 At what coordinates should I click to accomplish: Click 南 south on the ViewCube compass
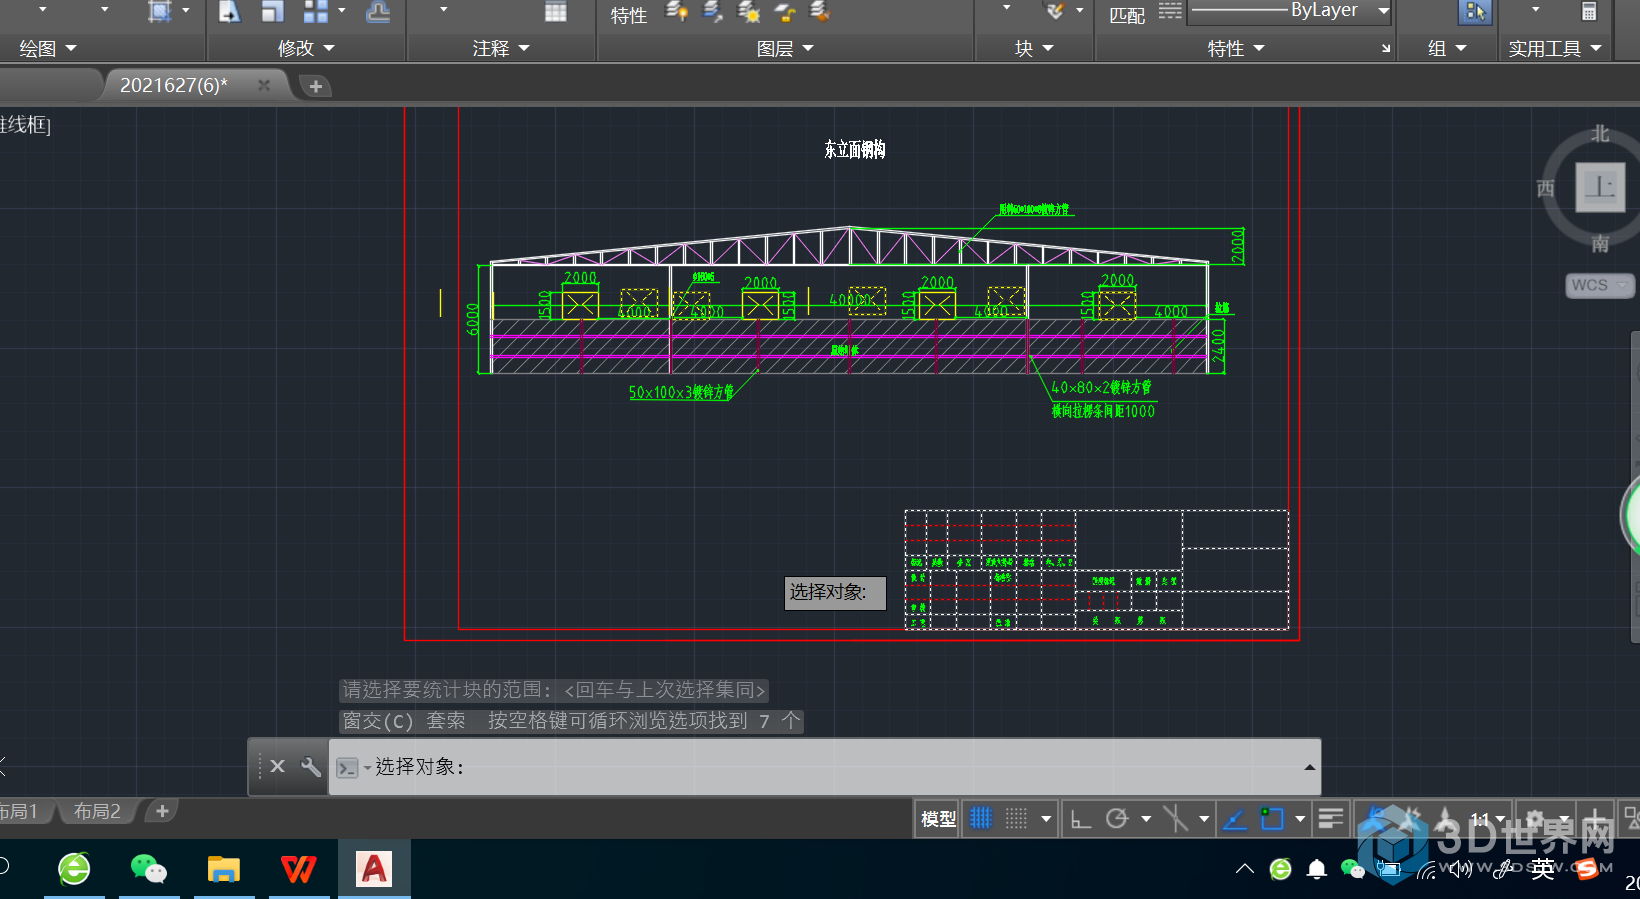[x=1600, y=244]
